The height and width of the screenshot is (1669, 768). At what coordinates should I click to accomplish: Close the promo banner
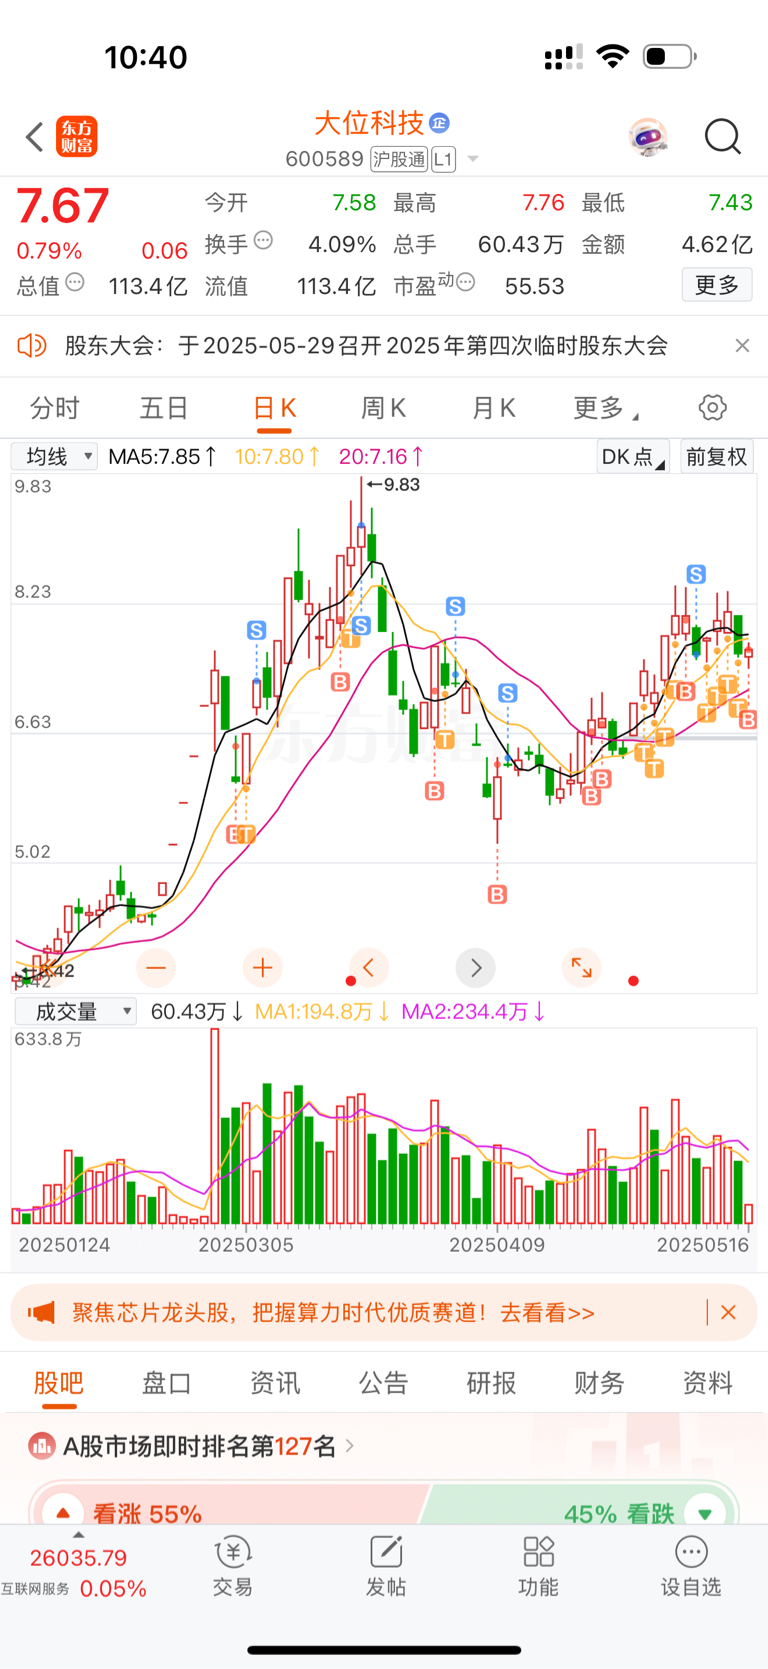tap(729, 1312)
